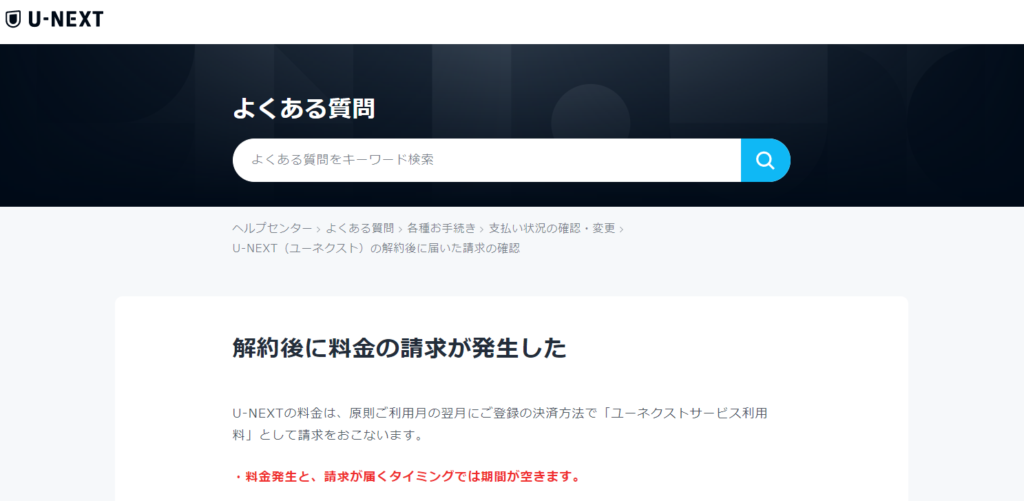Open the よくある質問 breadcrumb link
This screenshot has height=501, width=1024.
coord(360,229)
